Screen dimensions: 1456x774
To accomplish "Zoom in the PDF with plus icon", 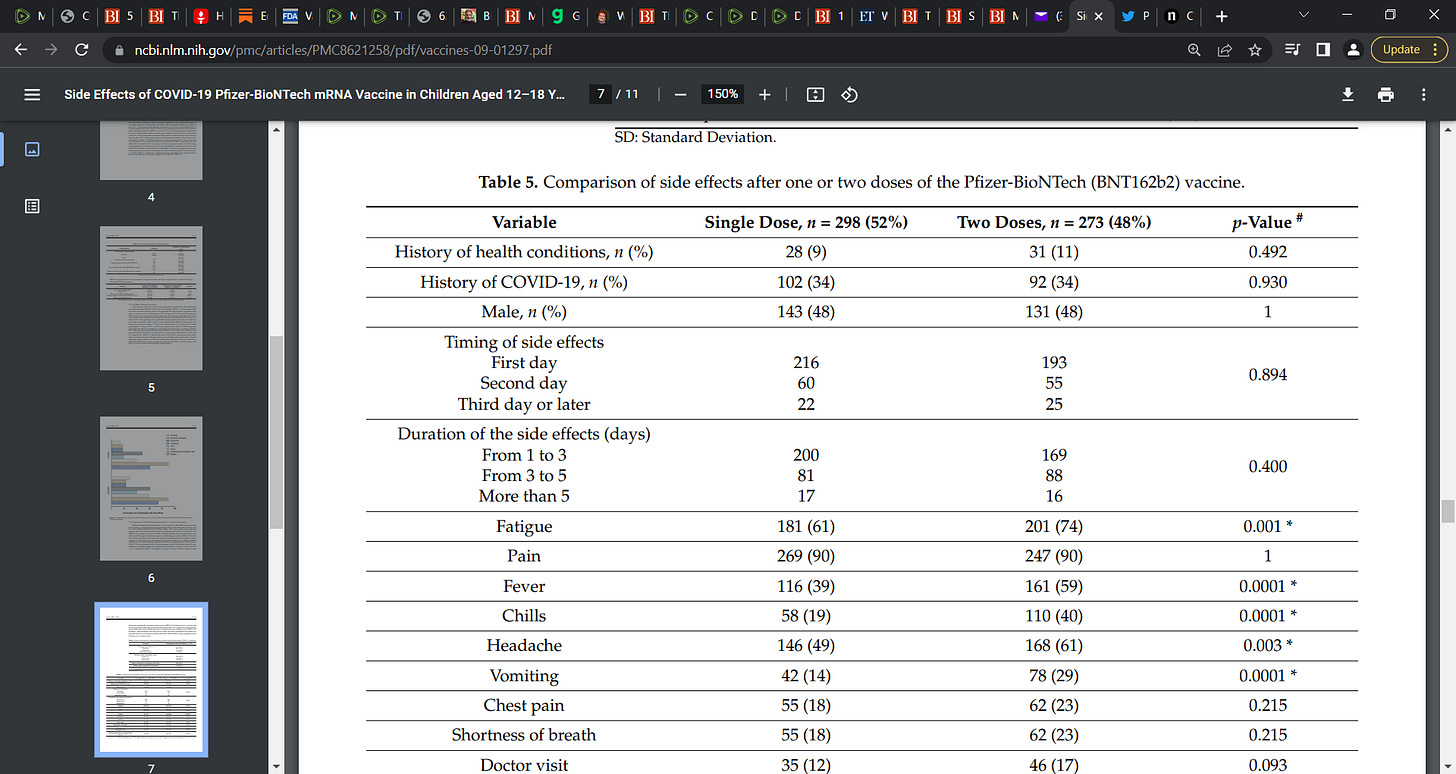I will click(765, 94).
